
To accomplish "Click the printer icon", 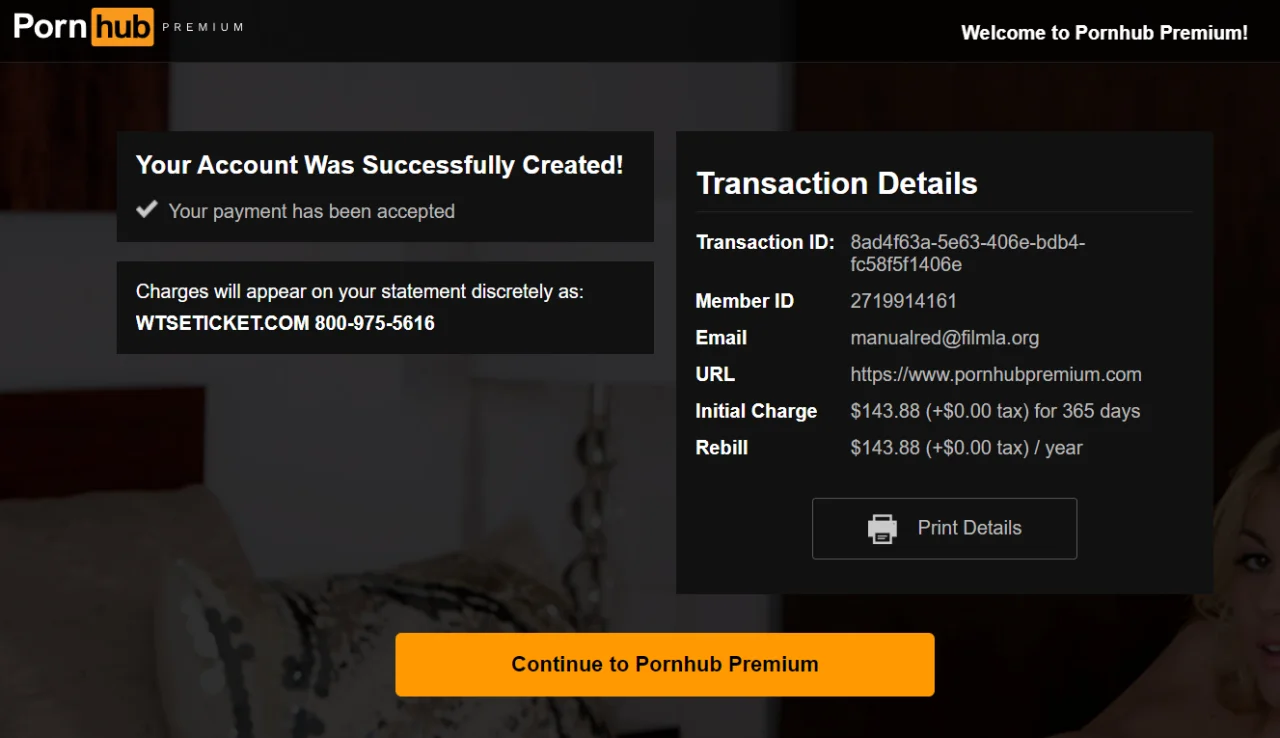I will tap(882, 528).
